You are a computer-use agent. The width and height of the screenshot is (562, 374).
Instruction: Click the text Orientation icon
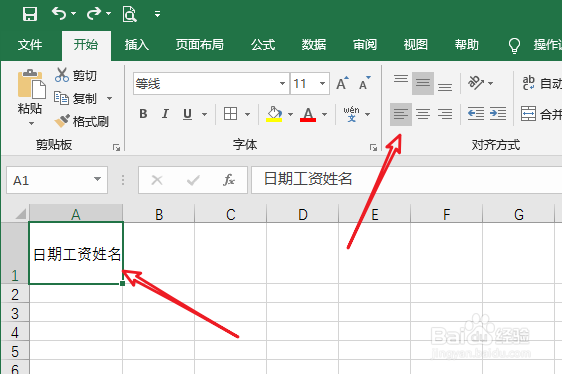coord(476,83)
